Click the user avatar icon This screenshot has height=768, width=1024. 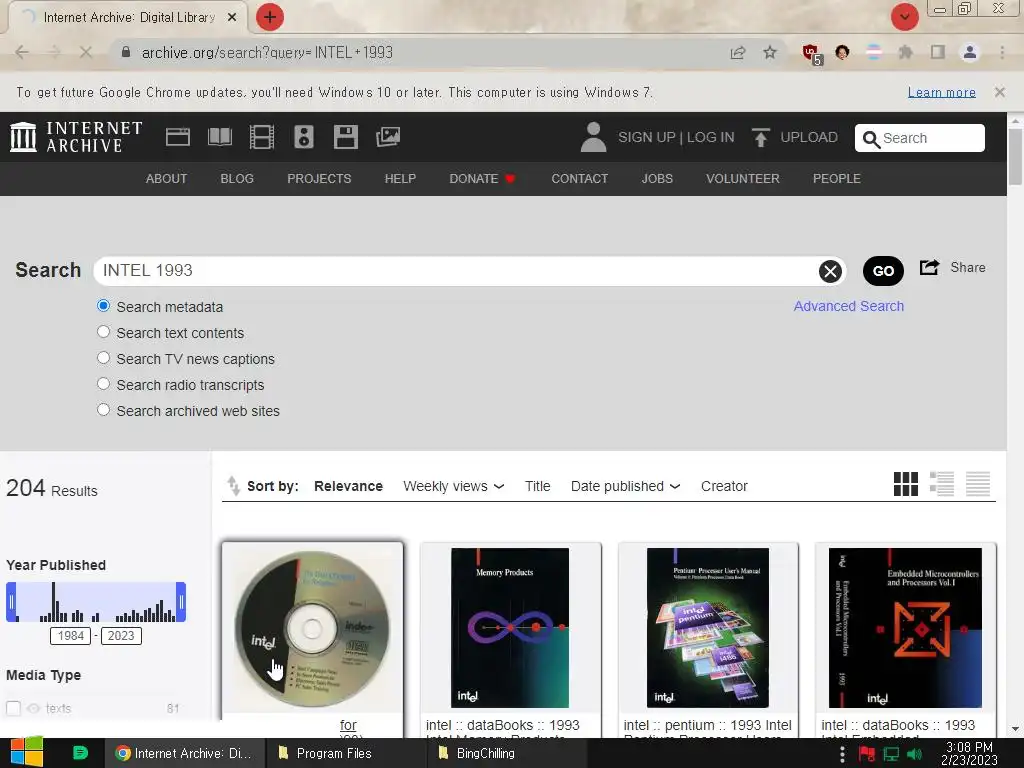[x=593, y=137]
